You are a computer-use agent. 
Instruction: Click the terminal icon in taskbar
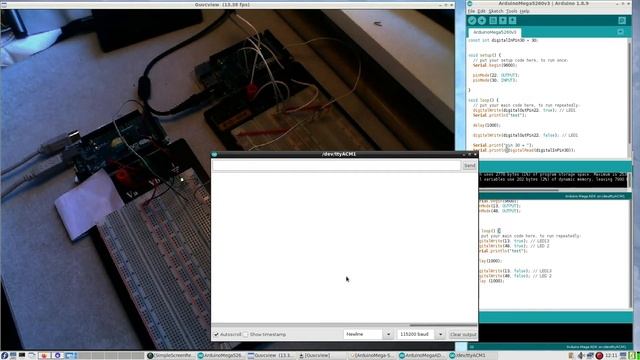click(22, 356)
